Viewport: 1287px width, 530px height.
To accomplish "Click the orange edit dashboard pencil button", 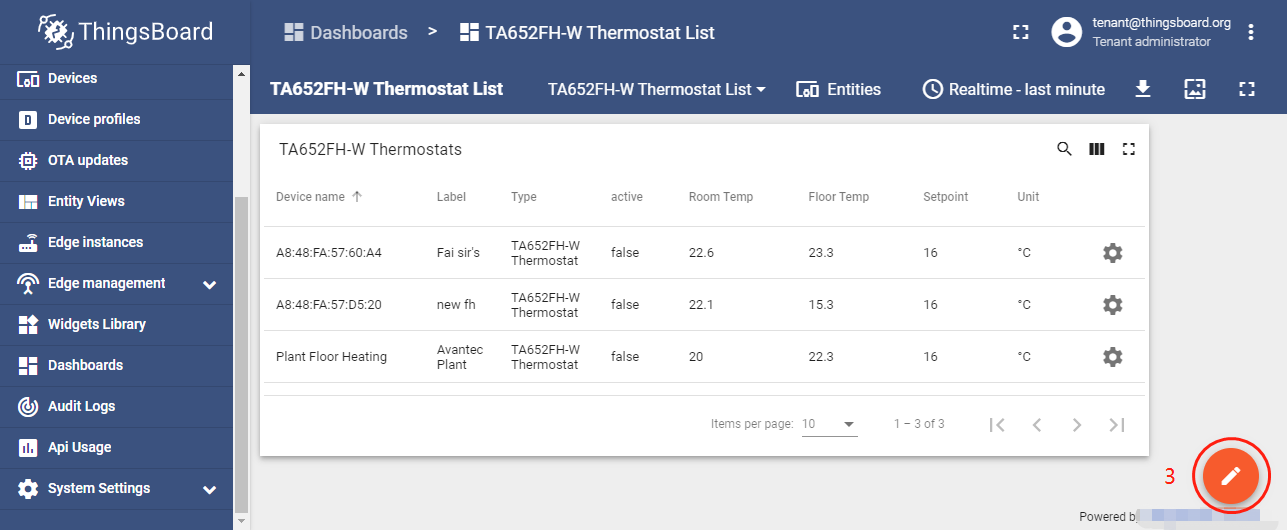I will [x=1231, y=476].
